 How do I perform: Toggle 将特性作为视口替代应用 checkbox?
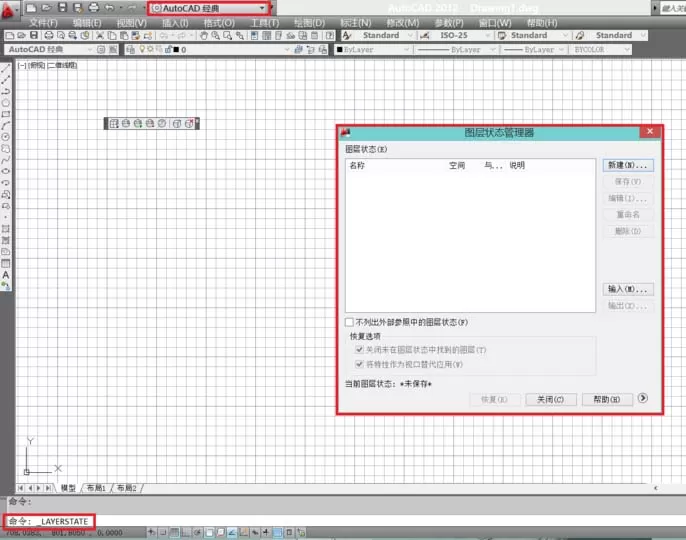(x=359, y=364)
